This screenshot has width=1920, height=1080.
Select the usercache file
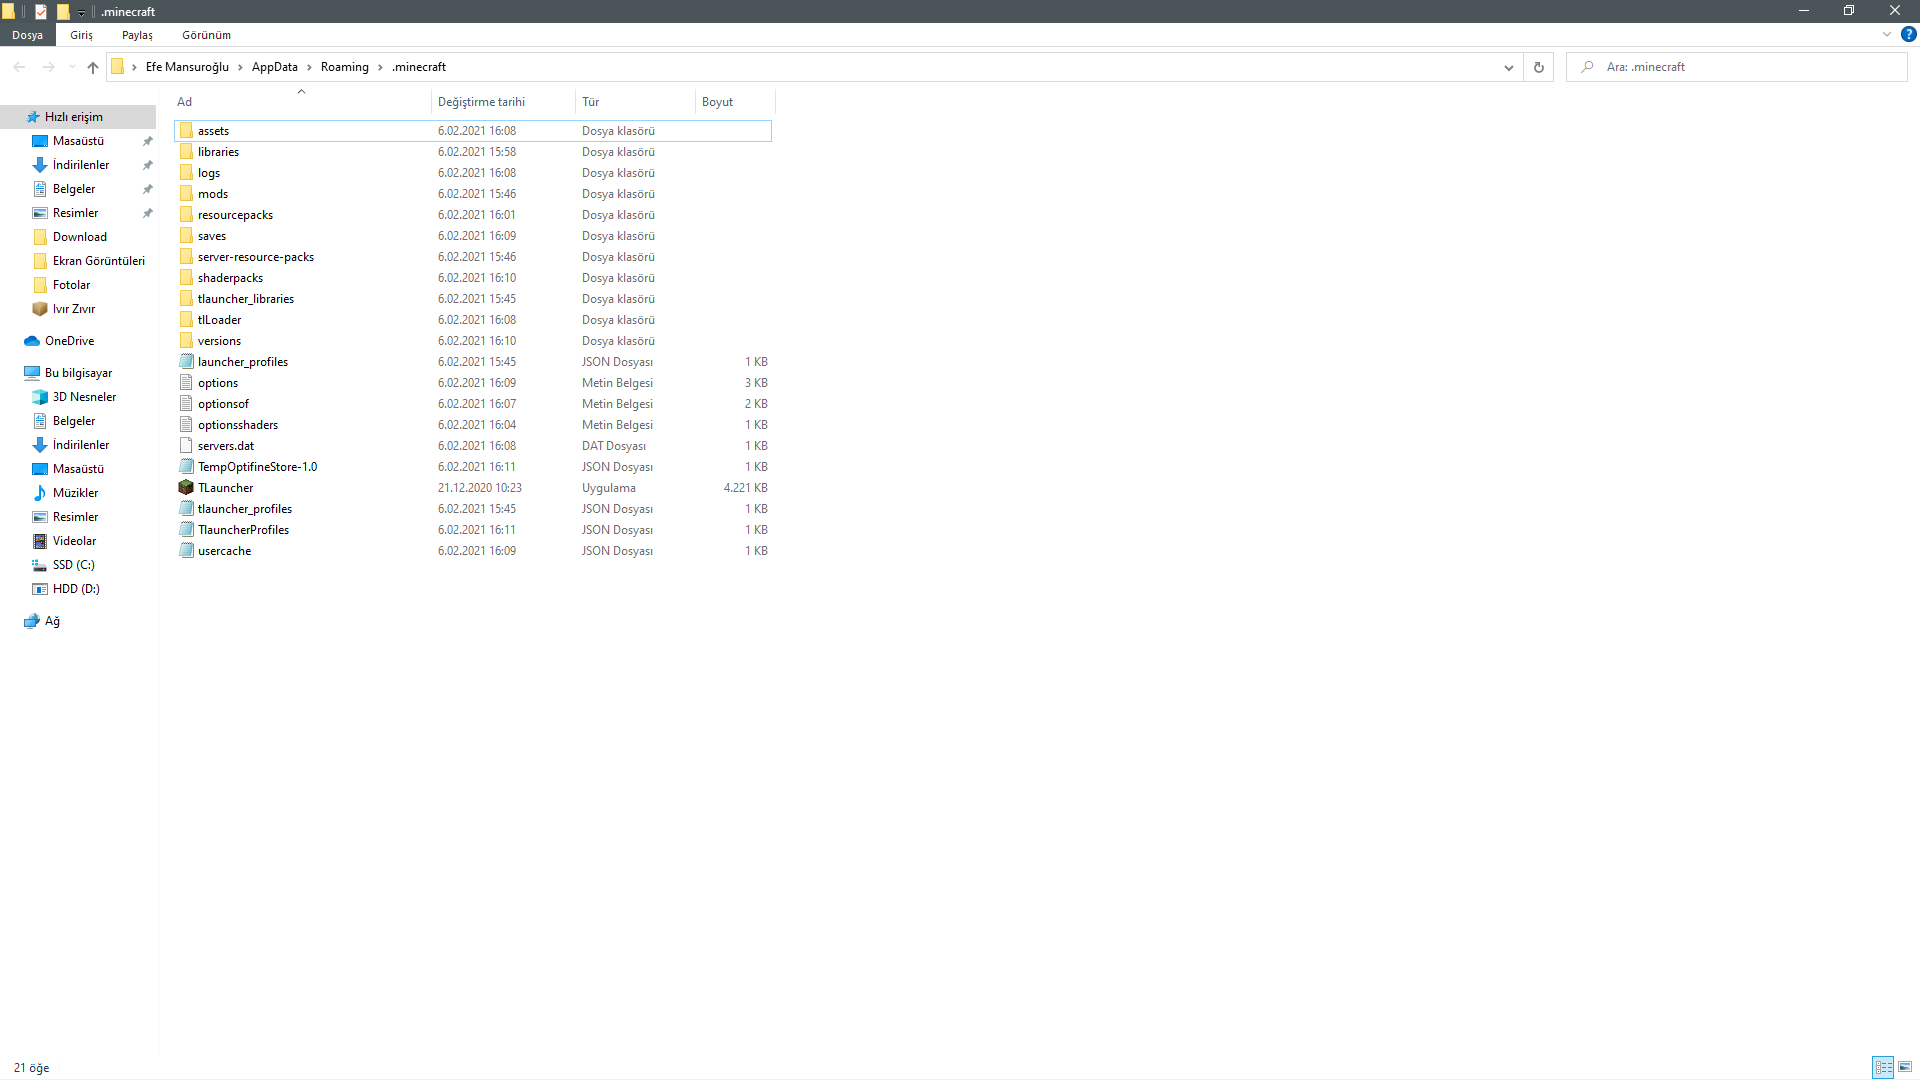point(473,551)
